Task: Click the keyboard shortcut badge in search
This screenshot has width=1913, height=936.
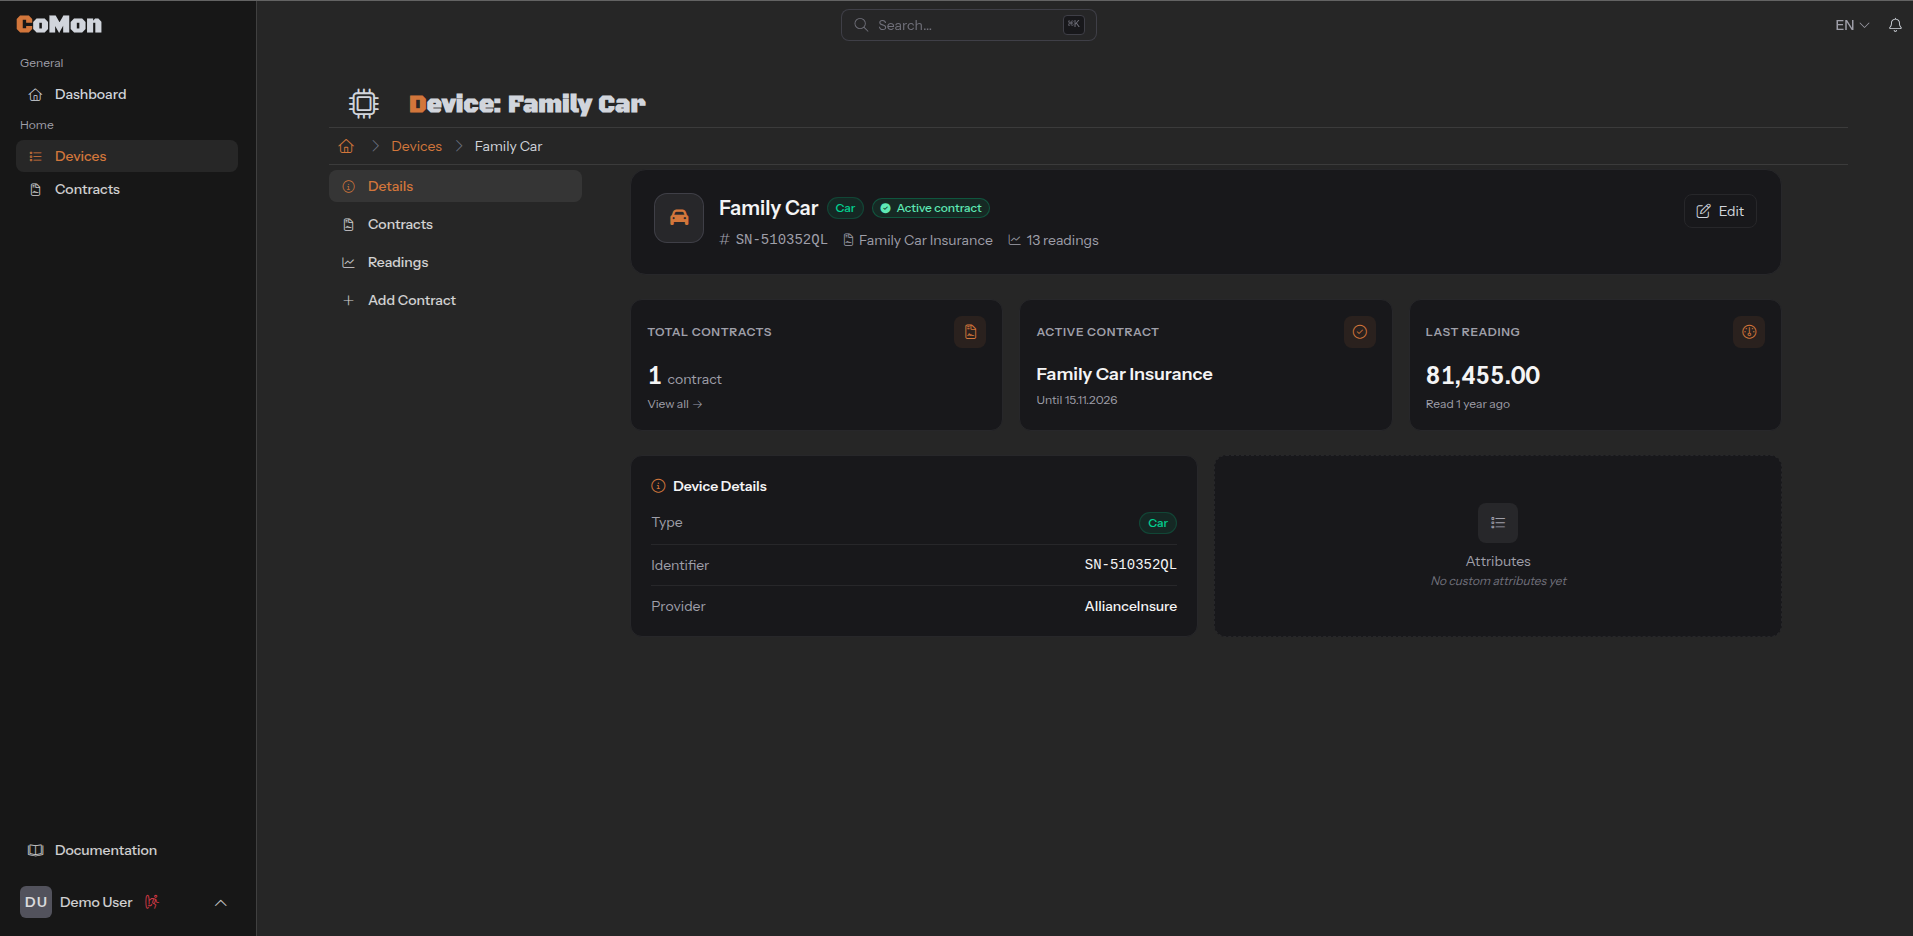Action: [1073, 24]
